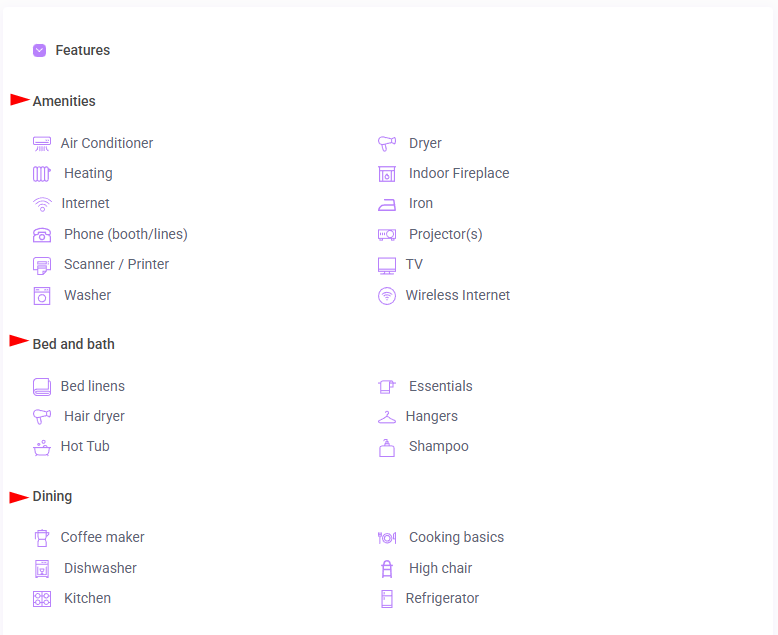Click the Refrigerator icon
The image size is (778, 635).
coord(387,599)
